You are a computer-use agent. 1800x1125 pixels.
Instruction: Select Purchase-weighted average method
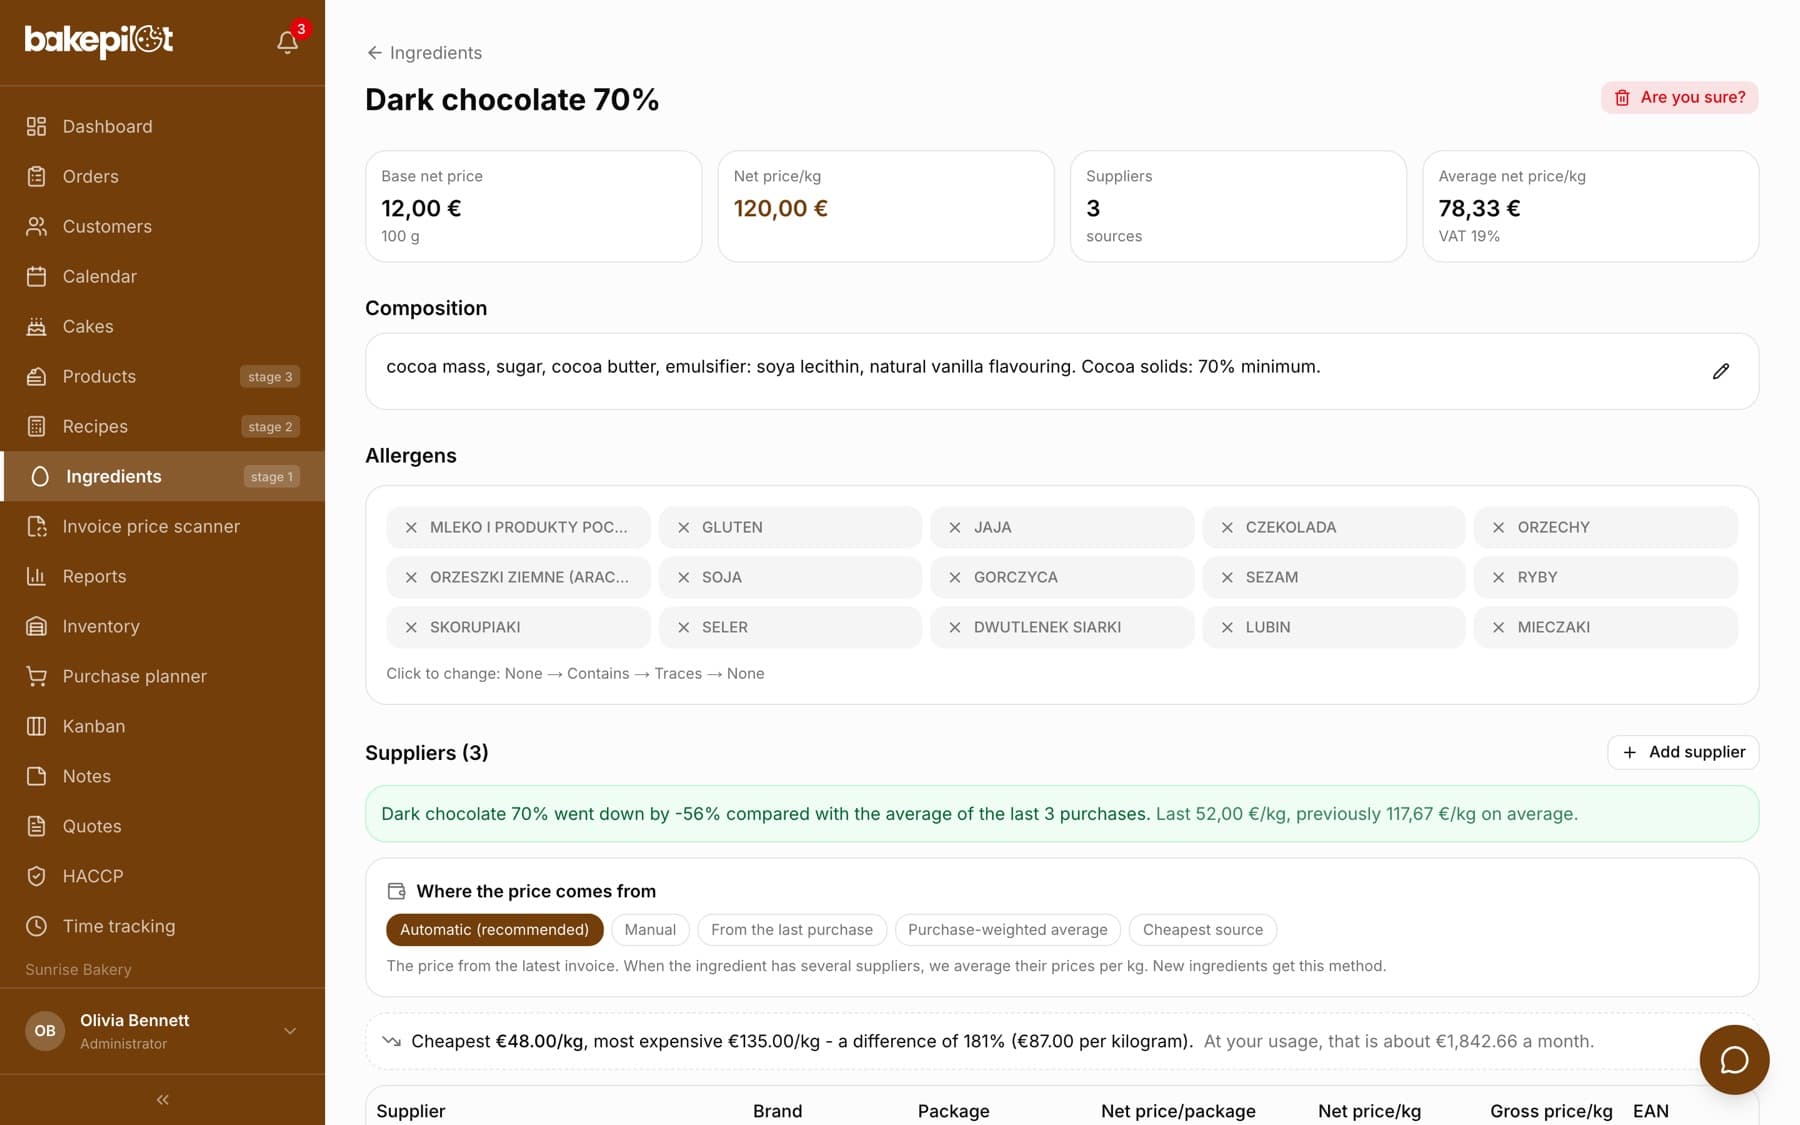click(x=1008, y=930)
